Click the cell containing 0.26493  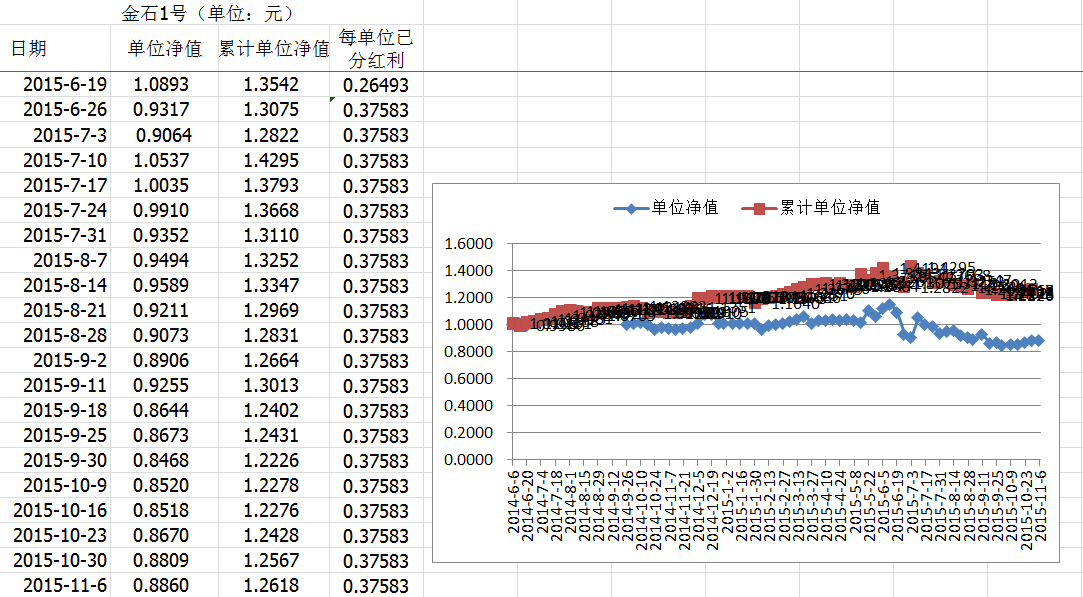pos(375,85)
